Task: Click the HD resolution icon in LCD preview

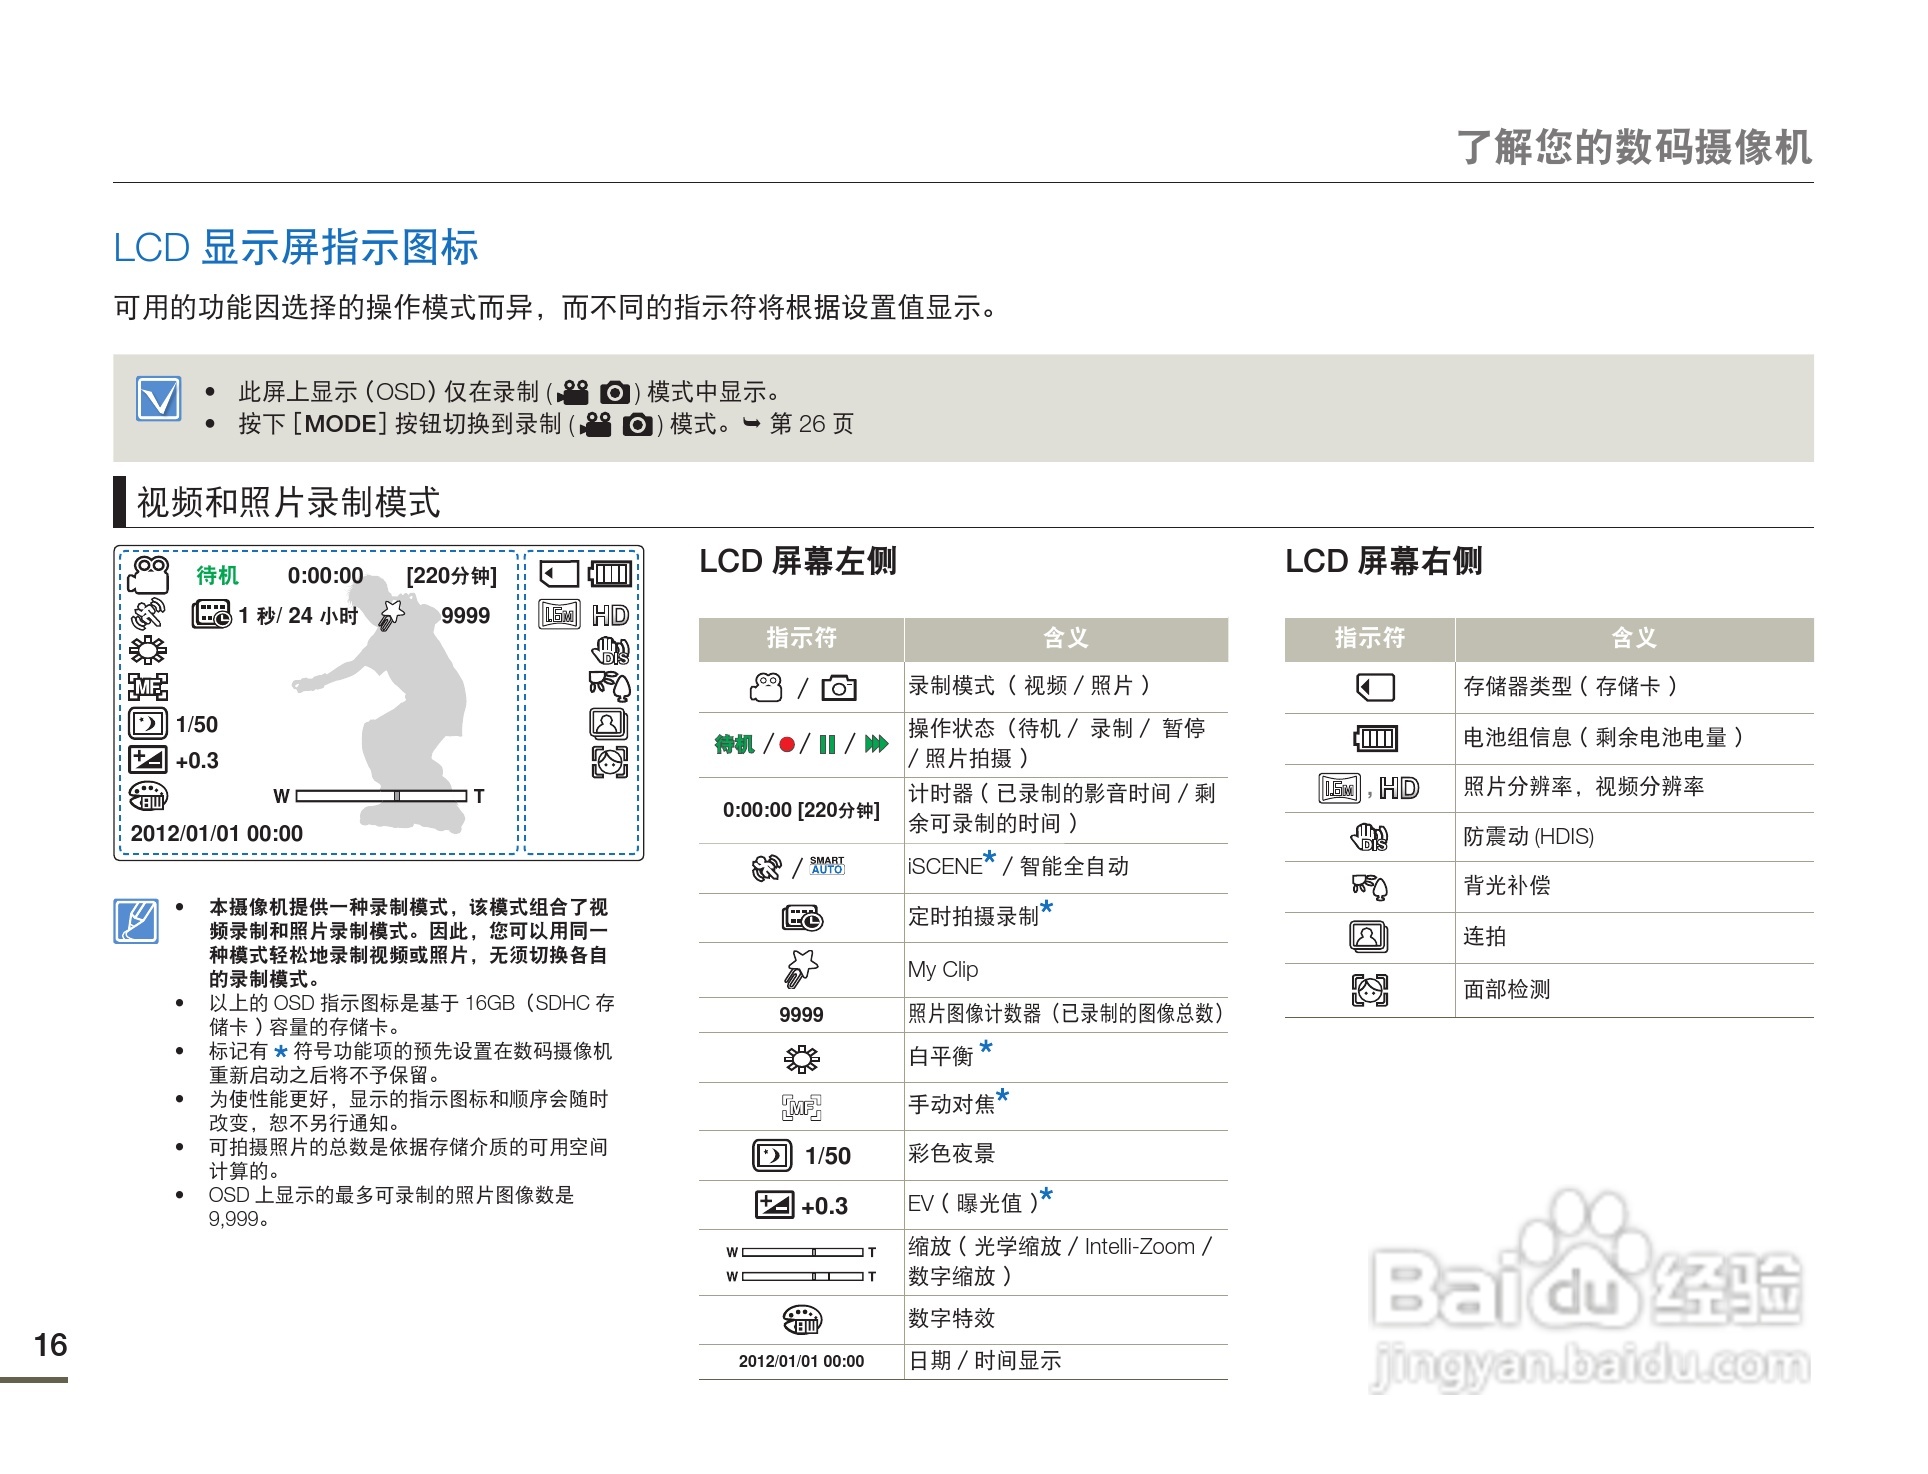Action: pyautogui.click(x=610, y=615)
